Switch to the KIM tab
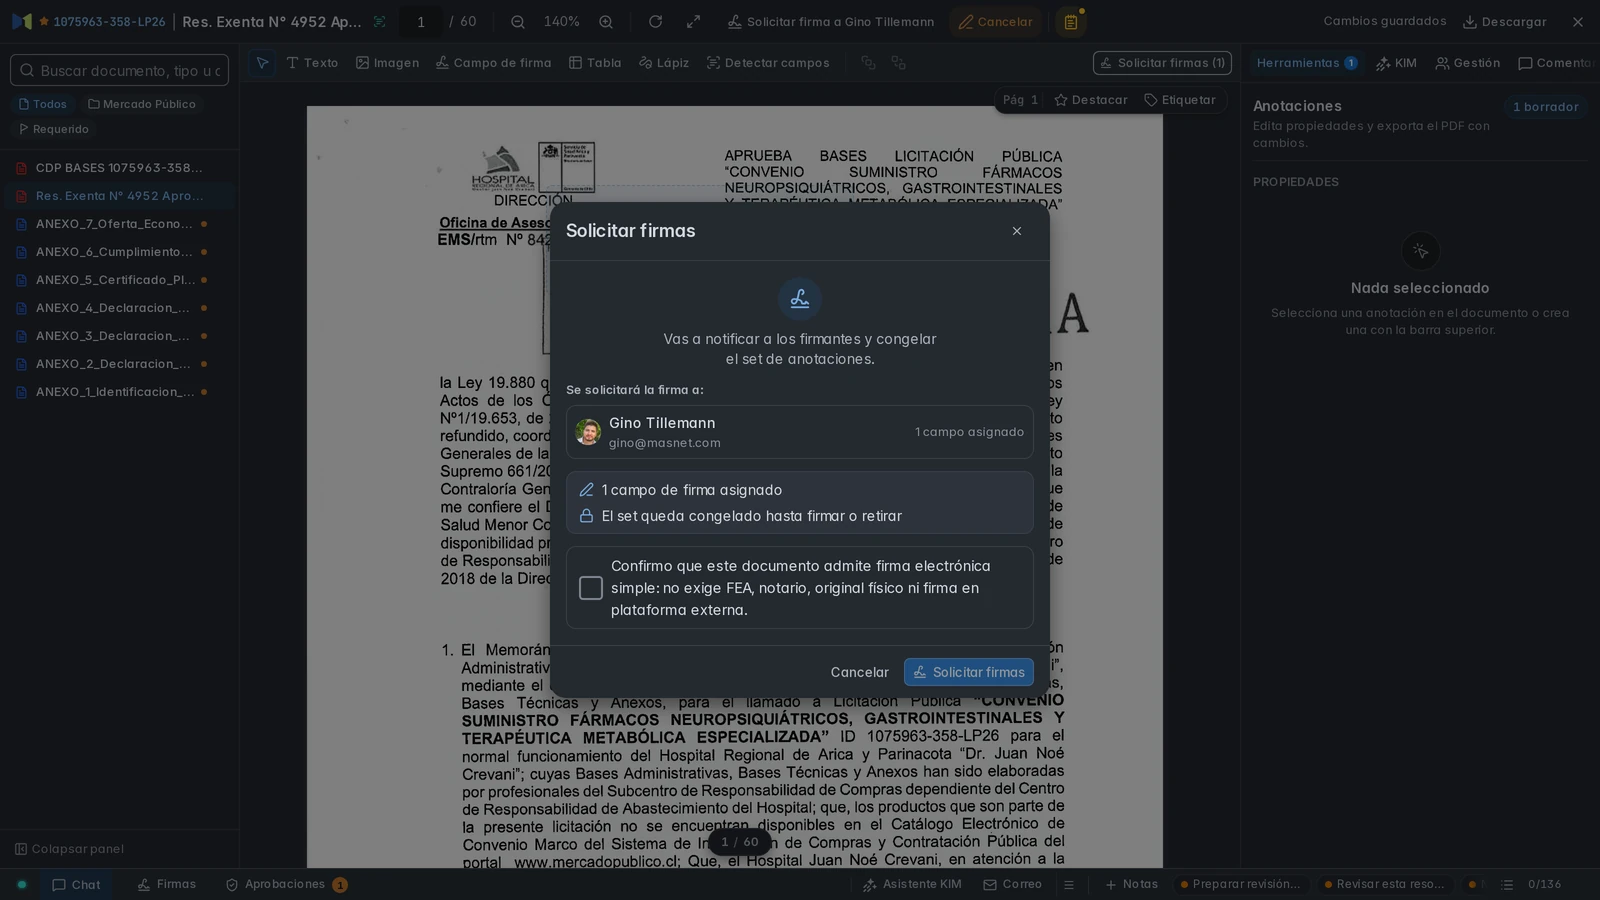Screen dimensions: 1600x900 click(1396, 63)
